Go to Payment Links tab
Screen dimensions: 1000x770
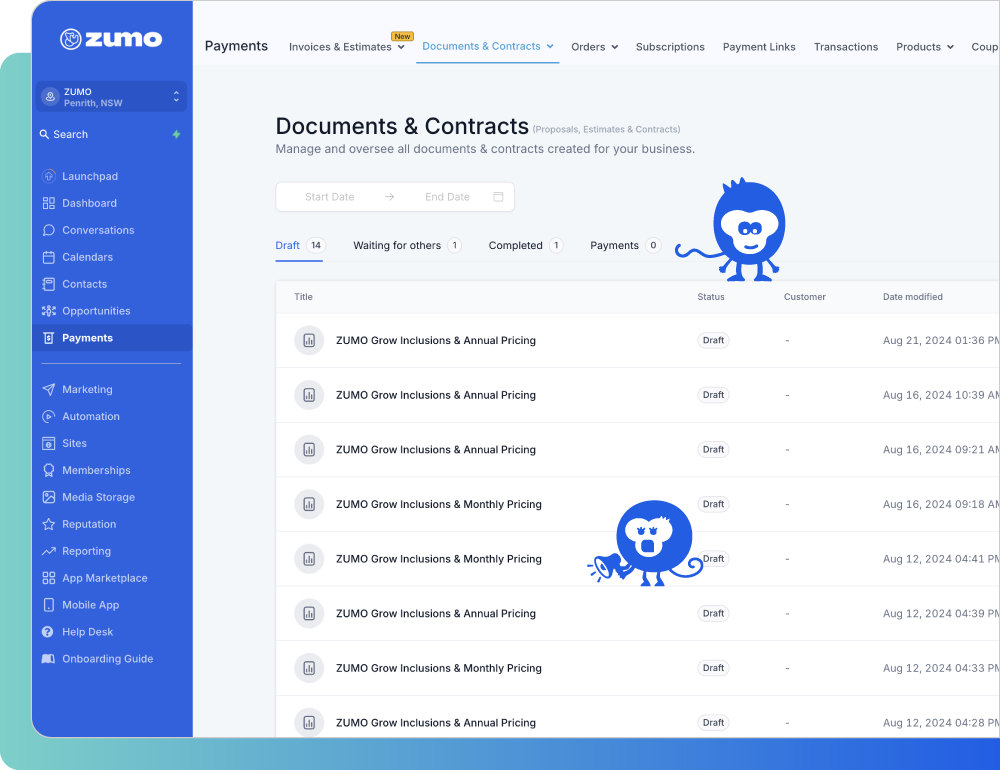759,47
